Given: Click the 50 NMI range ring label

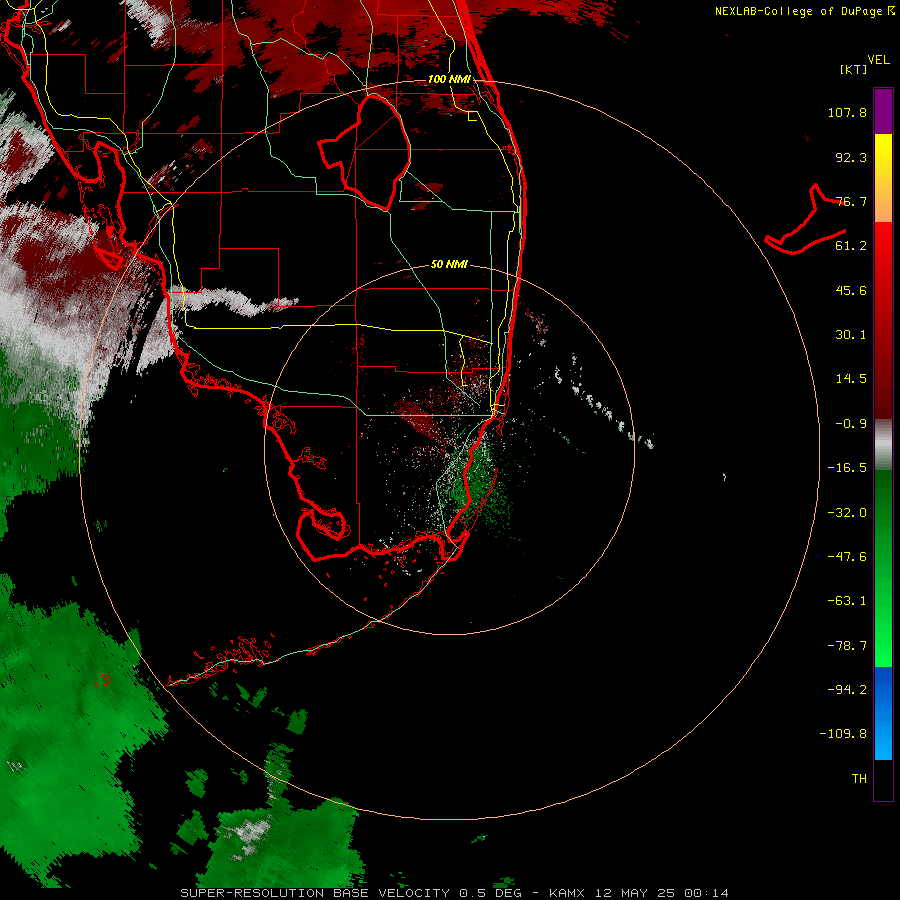Looking at the screenshot, I should (x=449, y=264).
